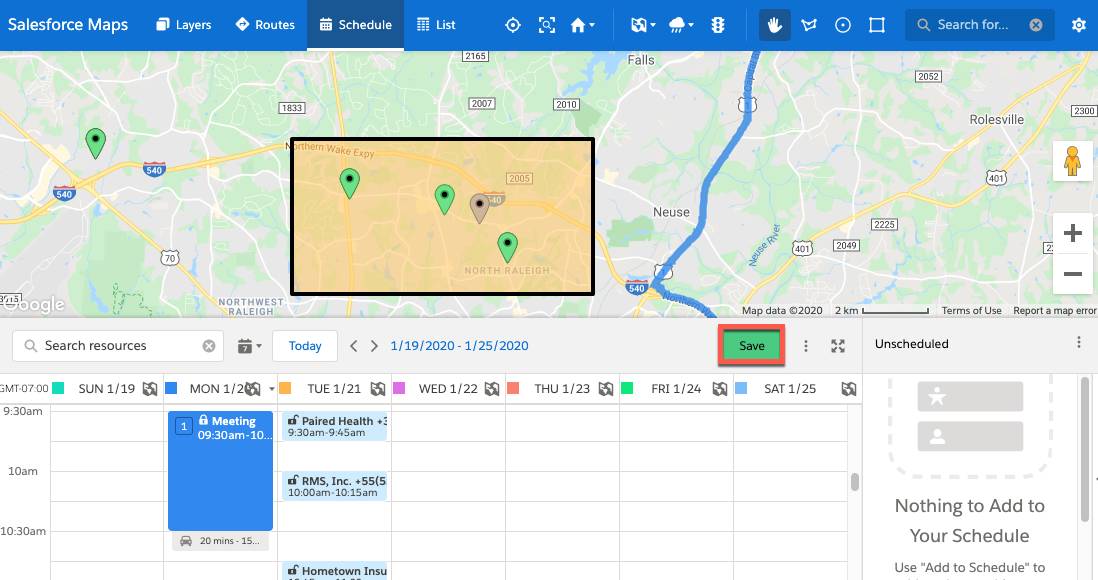Click the TUE 1/21 orange color swatch
Viewport: 1098px width, 580px height.
pos(285,388)
